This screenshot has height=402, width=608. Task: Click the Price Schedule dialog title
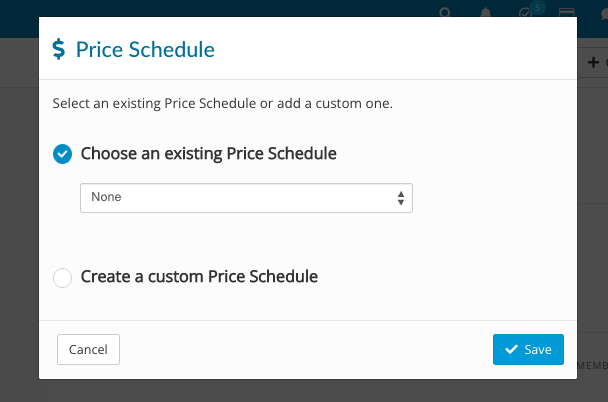[x=145, y=50]
